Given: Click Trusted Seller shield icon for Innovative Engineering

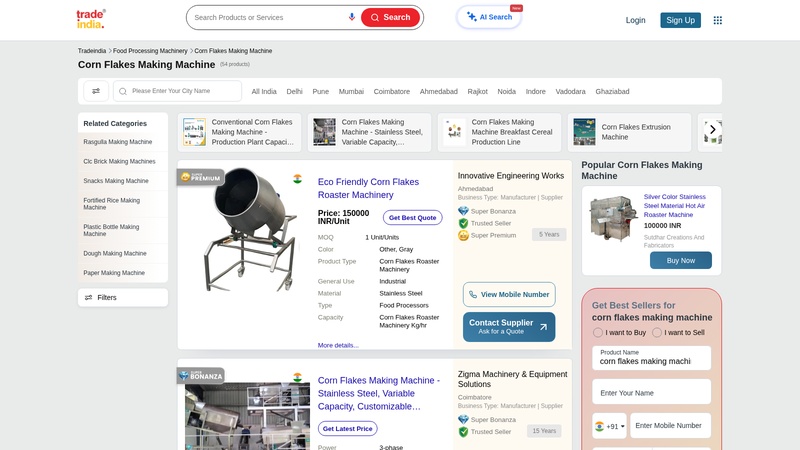Looking at the screenshot, I should click(463, 223).
